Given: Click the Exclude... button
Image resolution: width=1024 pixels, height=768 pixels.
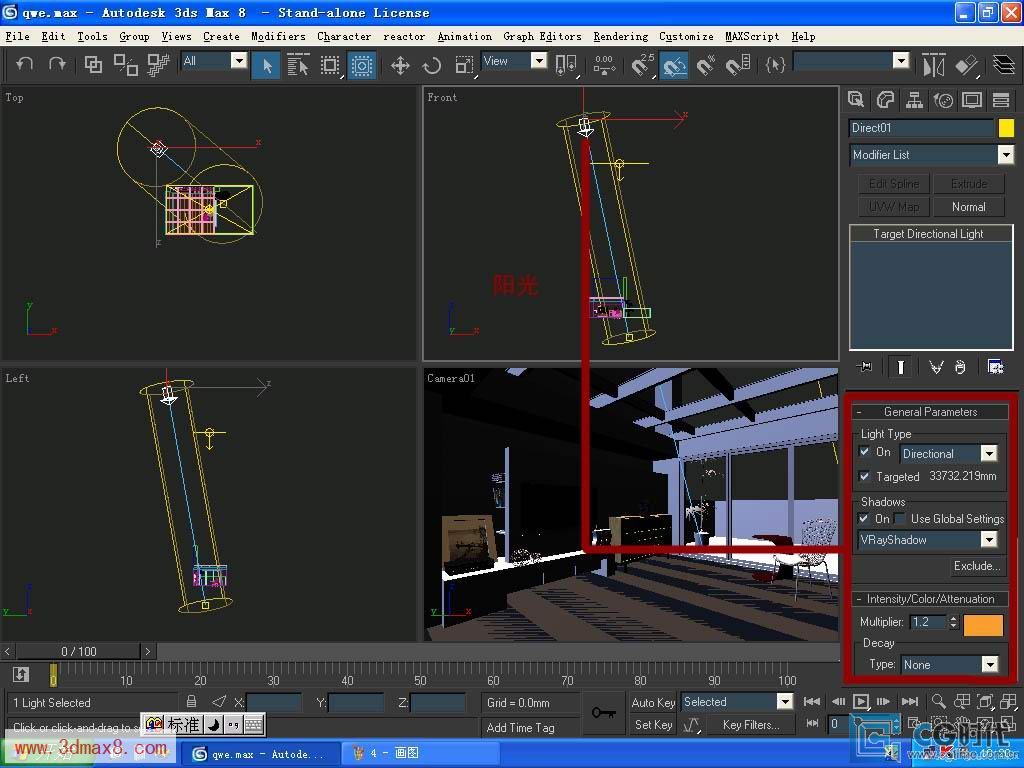Looking at the screenshot, I should tap(976, 566).
